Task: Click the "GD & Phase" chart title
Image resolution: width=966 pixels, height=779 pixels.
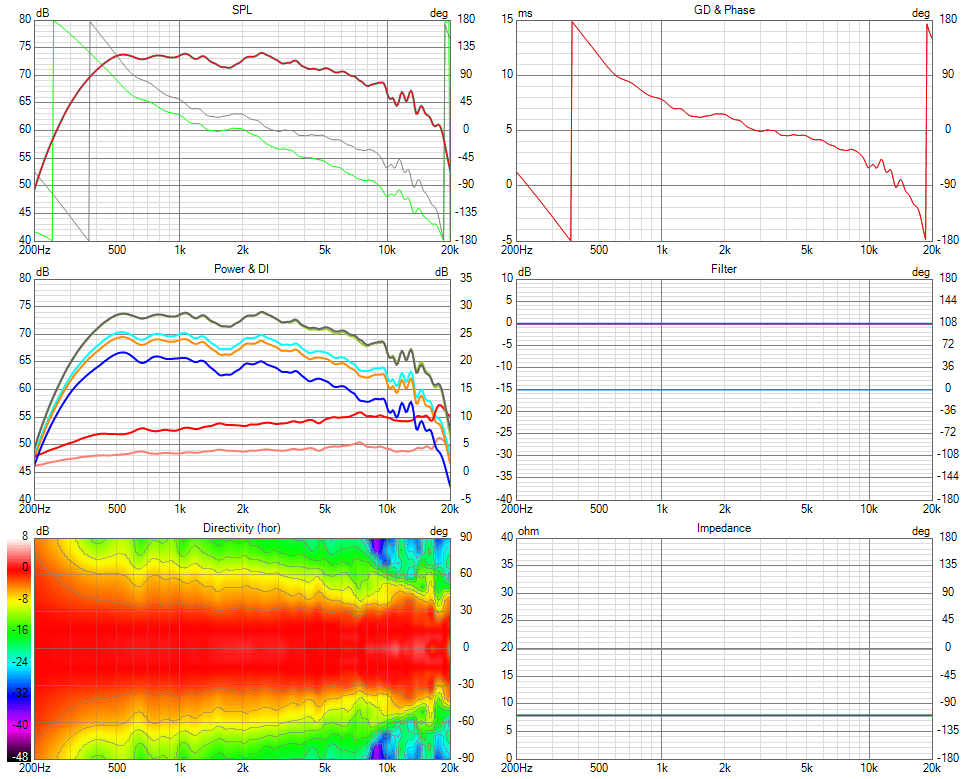Action: point(724,10)
